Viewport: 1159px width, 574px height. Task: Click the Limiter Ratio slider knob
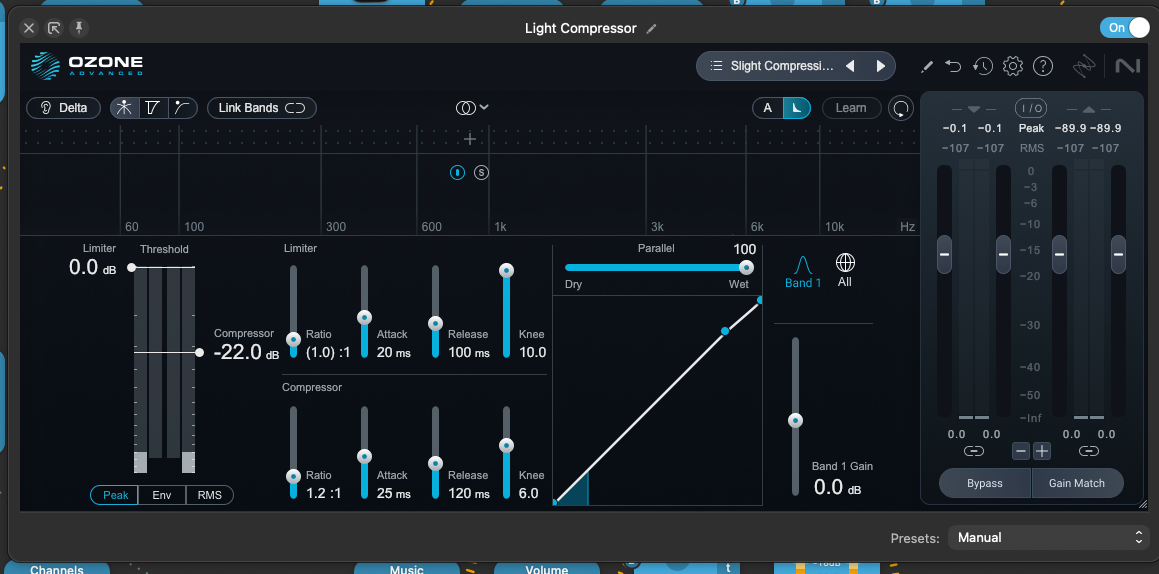(x=293, y=340)
